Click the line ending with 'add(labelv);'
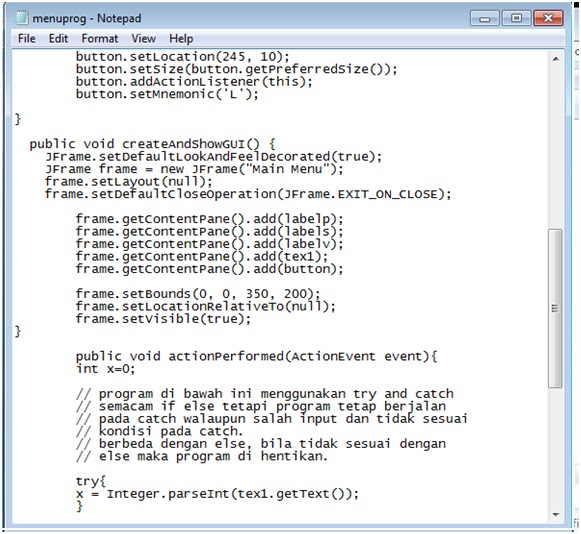 (209, 244)
